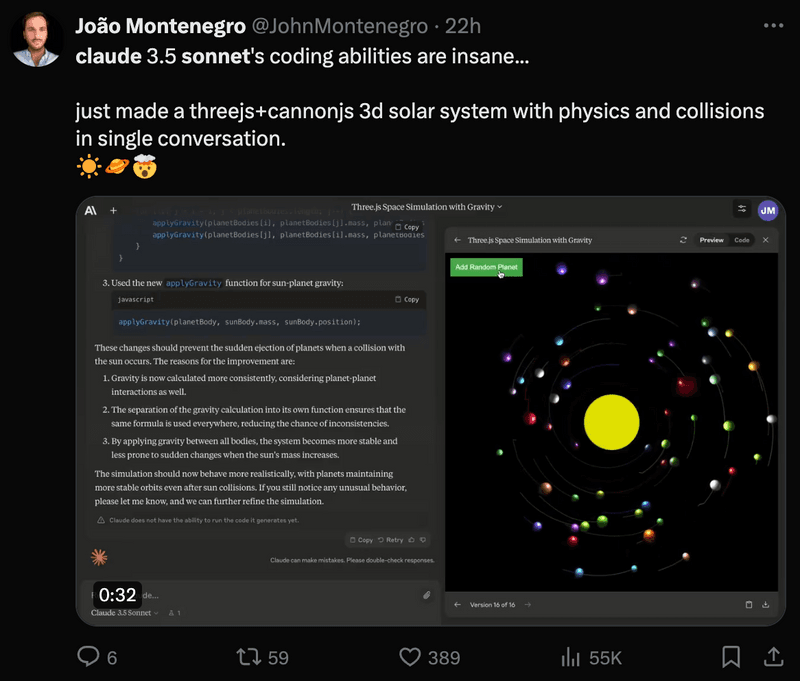Switch to the Code tab in artifact panel

[742, 240]
